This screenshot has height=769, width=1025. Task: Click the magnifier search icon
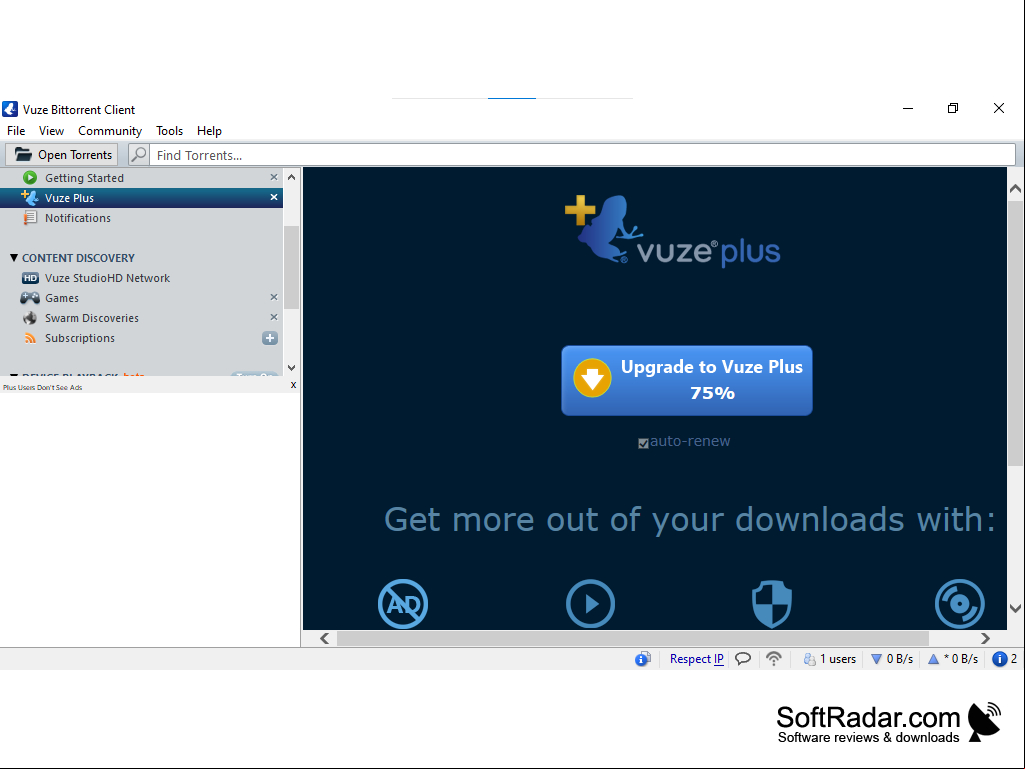139,155
